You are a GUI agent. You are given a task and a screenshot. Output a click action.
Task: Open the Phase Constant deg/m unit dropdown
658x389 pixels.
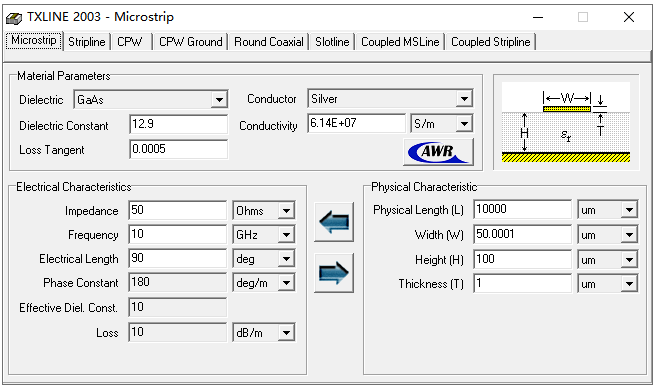[x=287, y=283]
